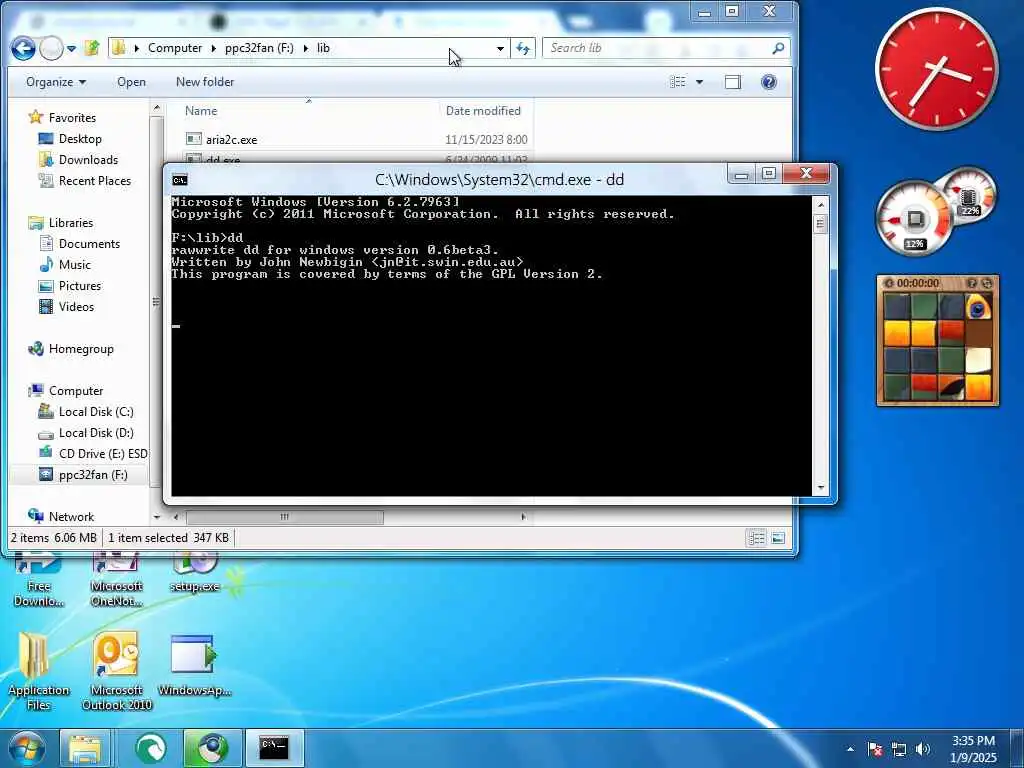Screen dimensions: 1024x768
Task: Click the Explorer Forward arrow button
Action: (x=51, y=48)
